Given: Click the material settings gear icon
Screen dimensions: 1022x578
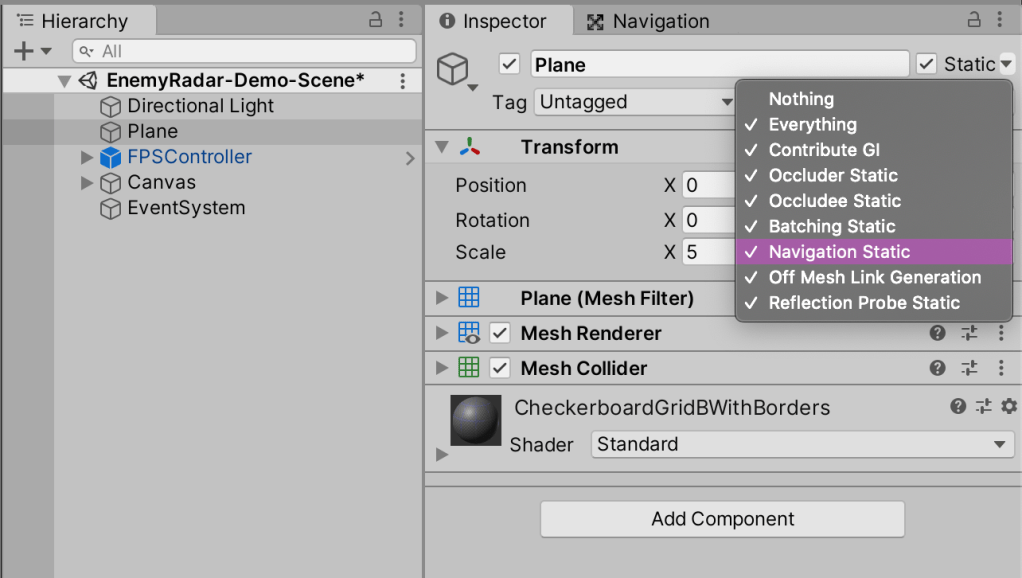Looking at the screenshot, I should click(1008, 406).
